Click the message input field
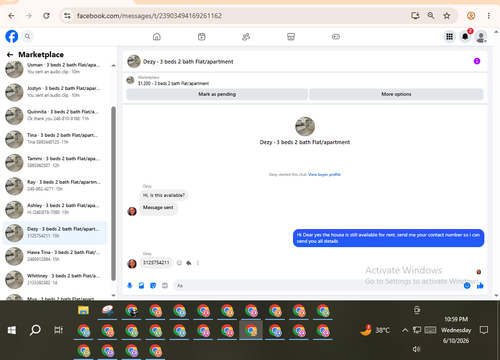This screenshot has height=360, width=500. point(318,286)
